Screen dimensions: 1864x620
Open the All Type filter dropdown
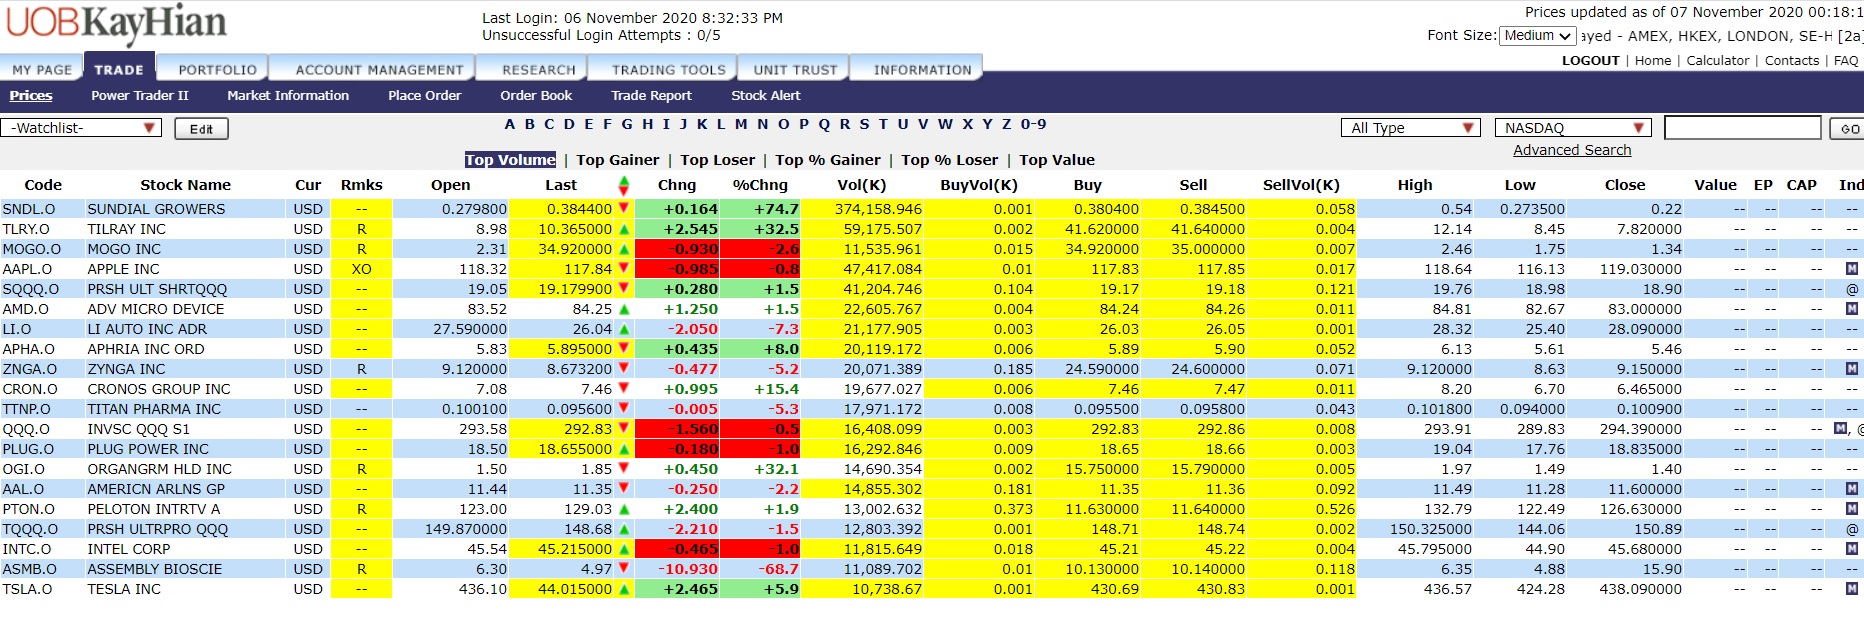click(1411, 128)
